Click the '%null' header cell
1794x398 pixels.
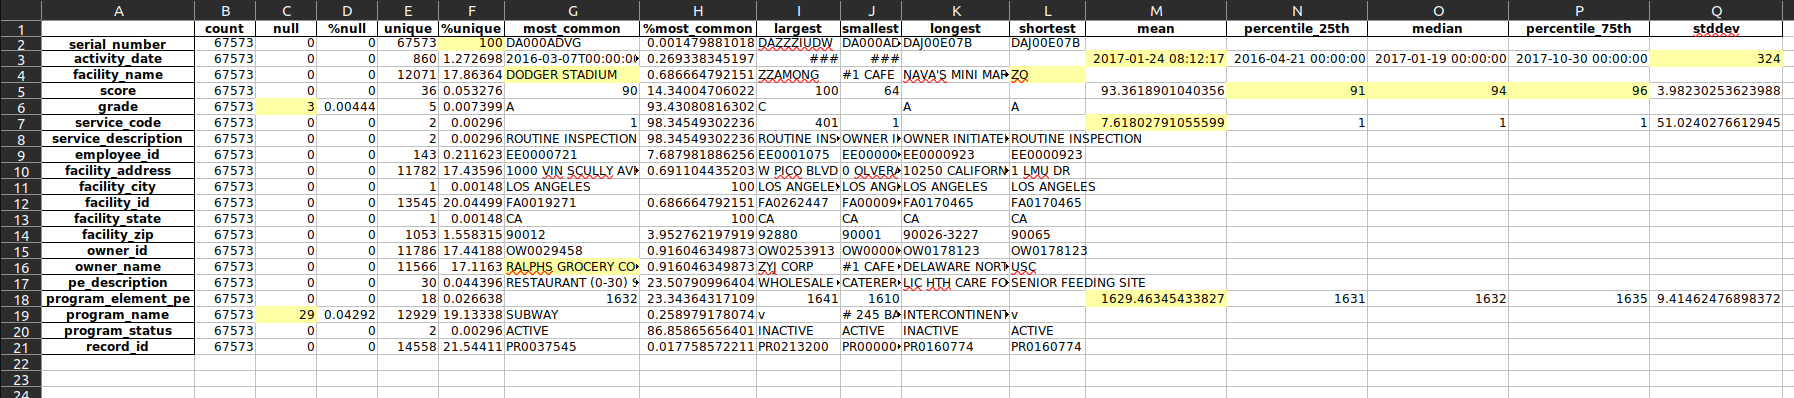347,28
